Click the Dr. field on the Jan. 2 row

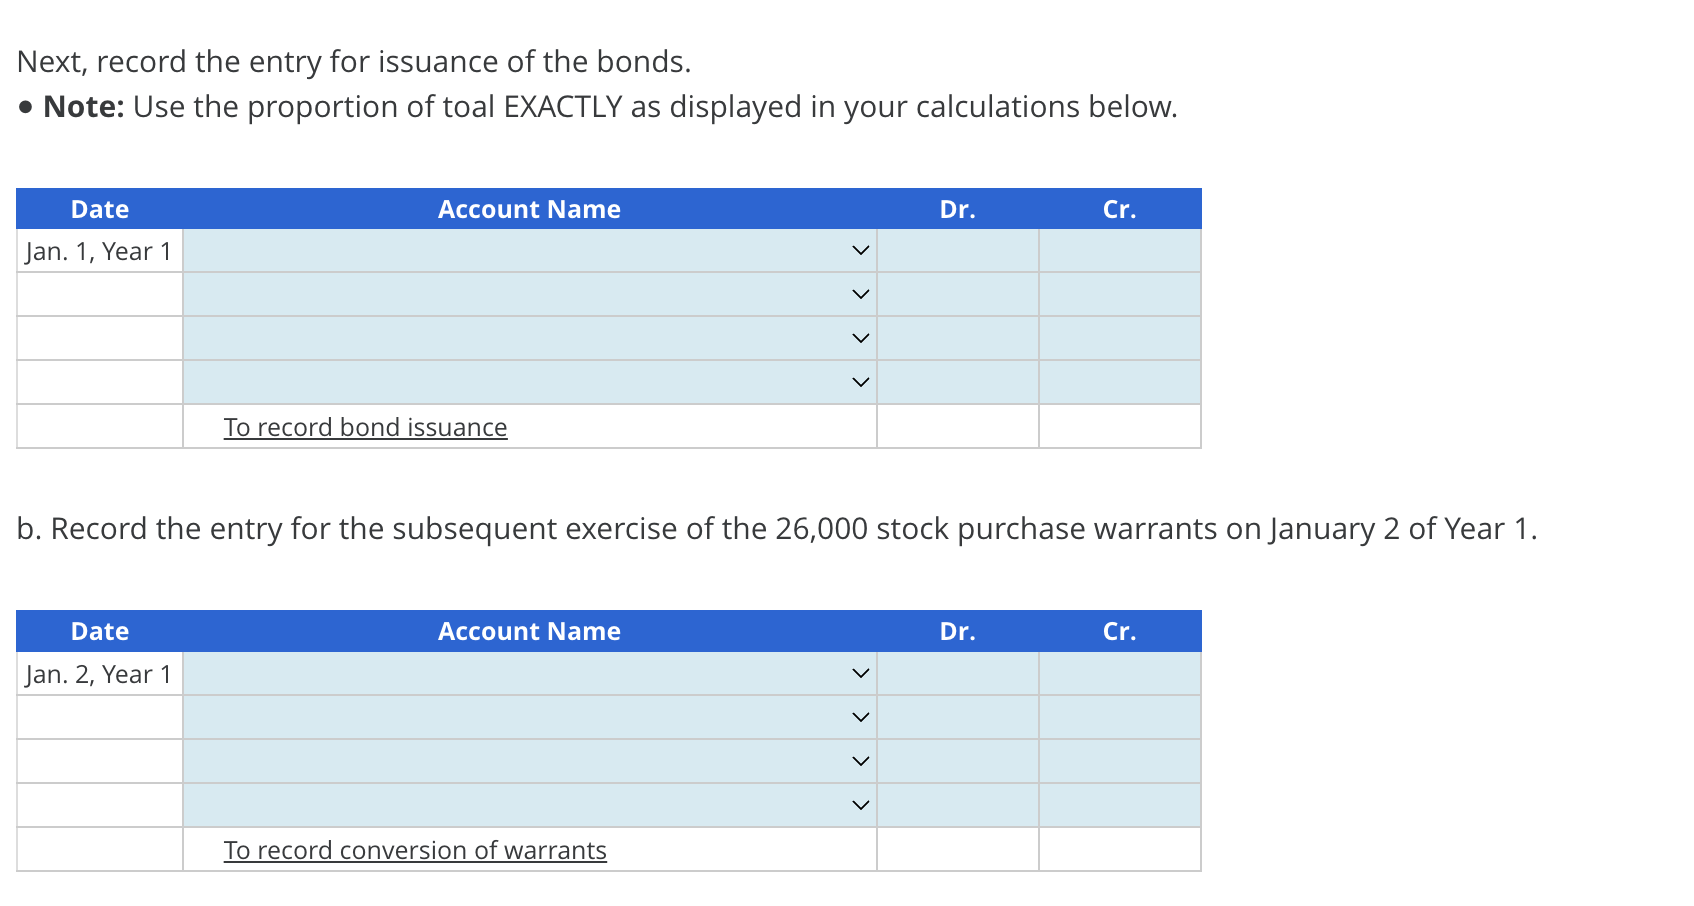tap(957, 674)
